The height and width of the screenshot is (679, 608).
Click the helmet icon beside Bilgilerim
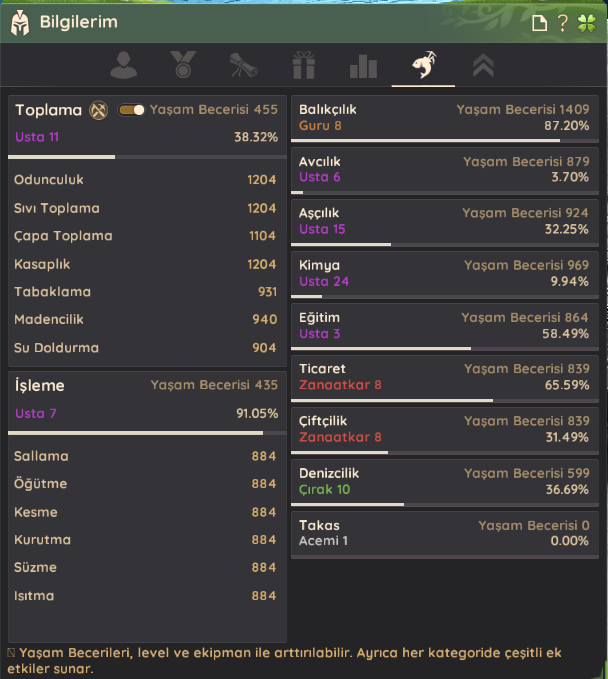[20, 22]
